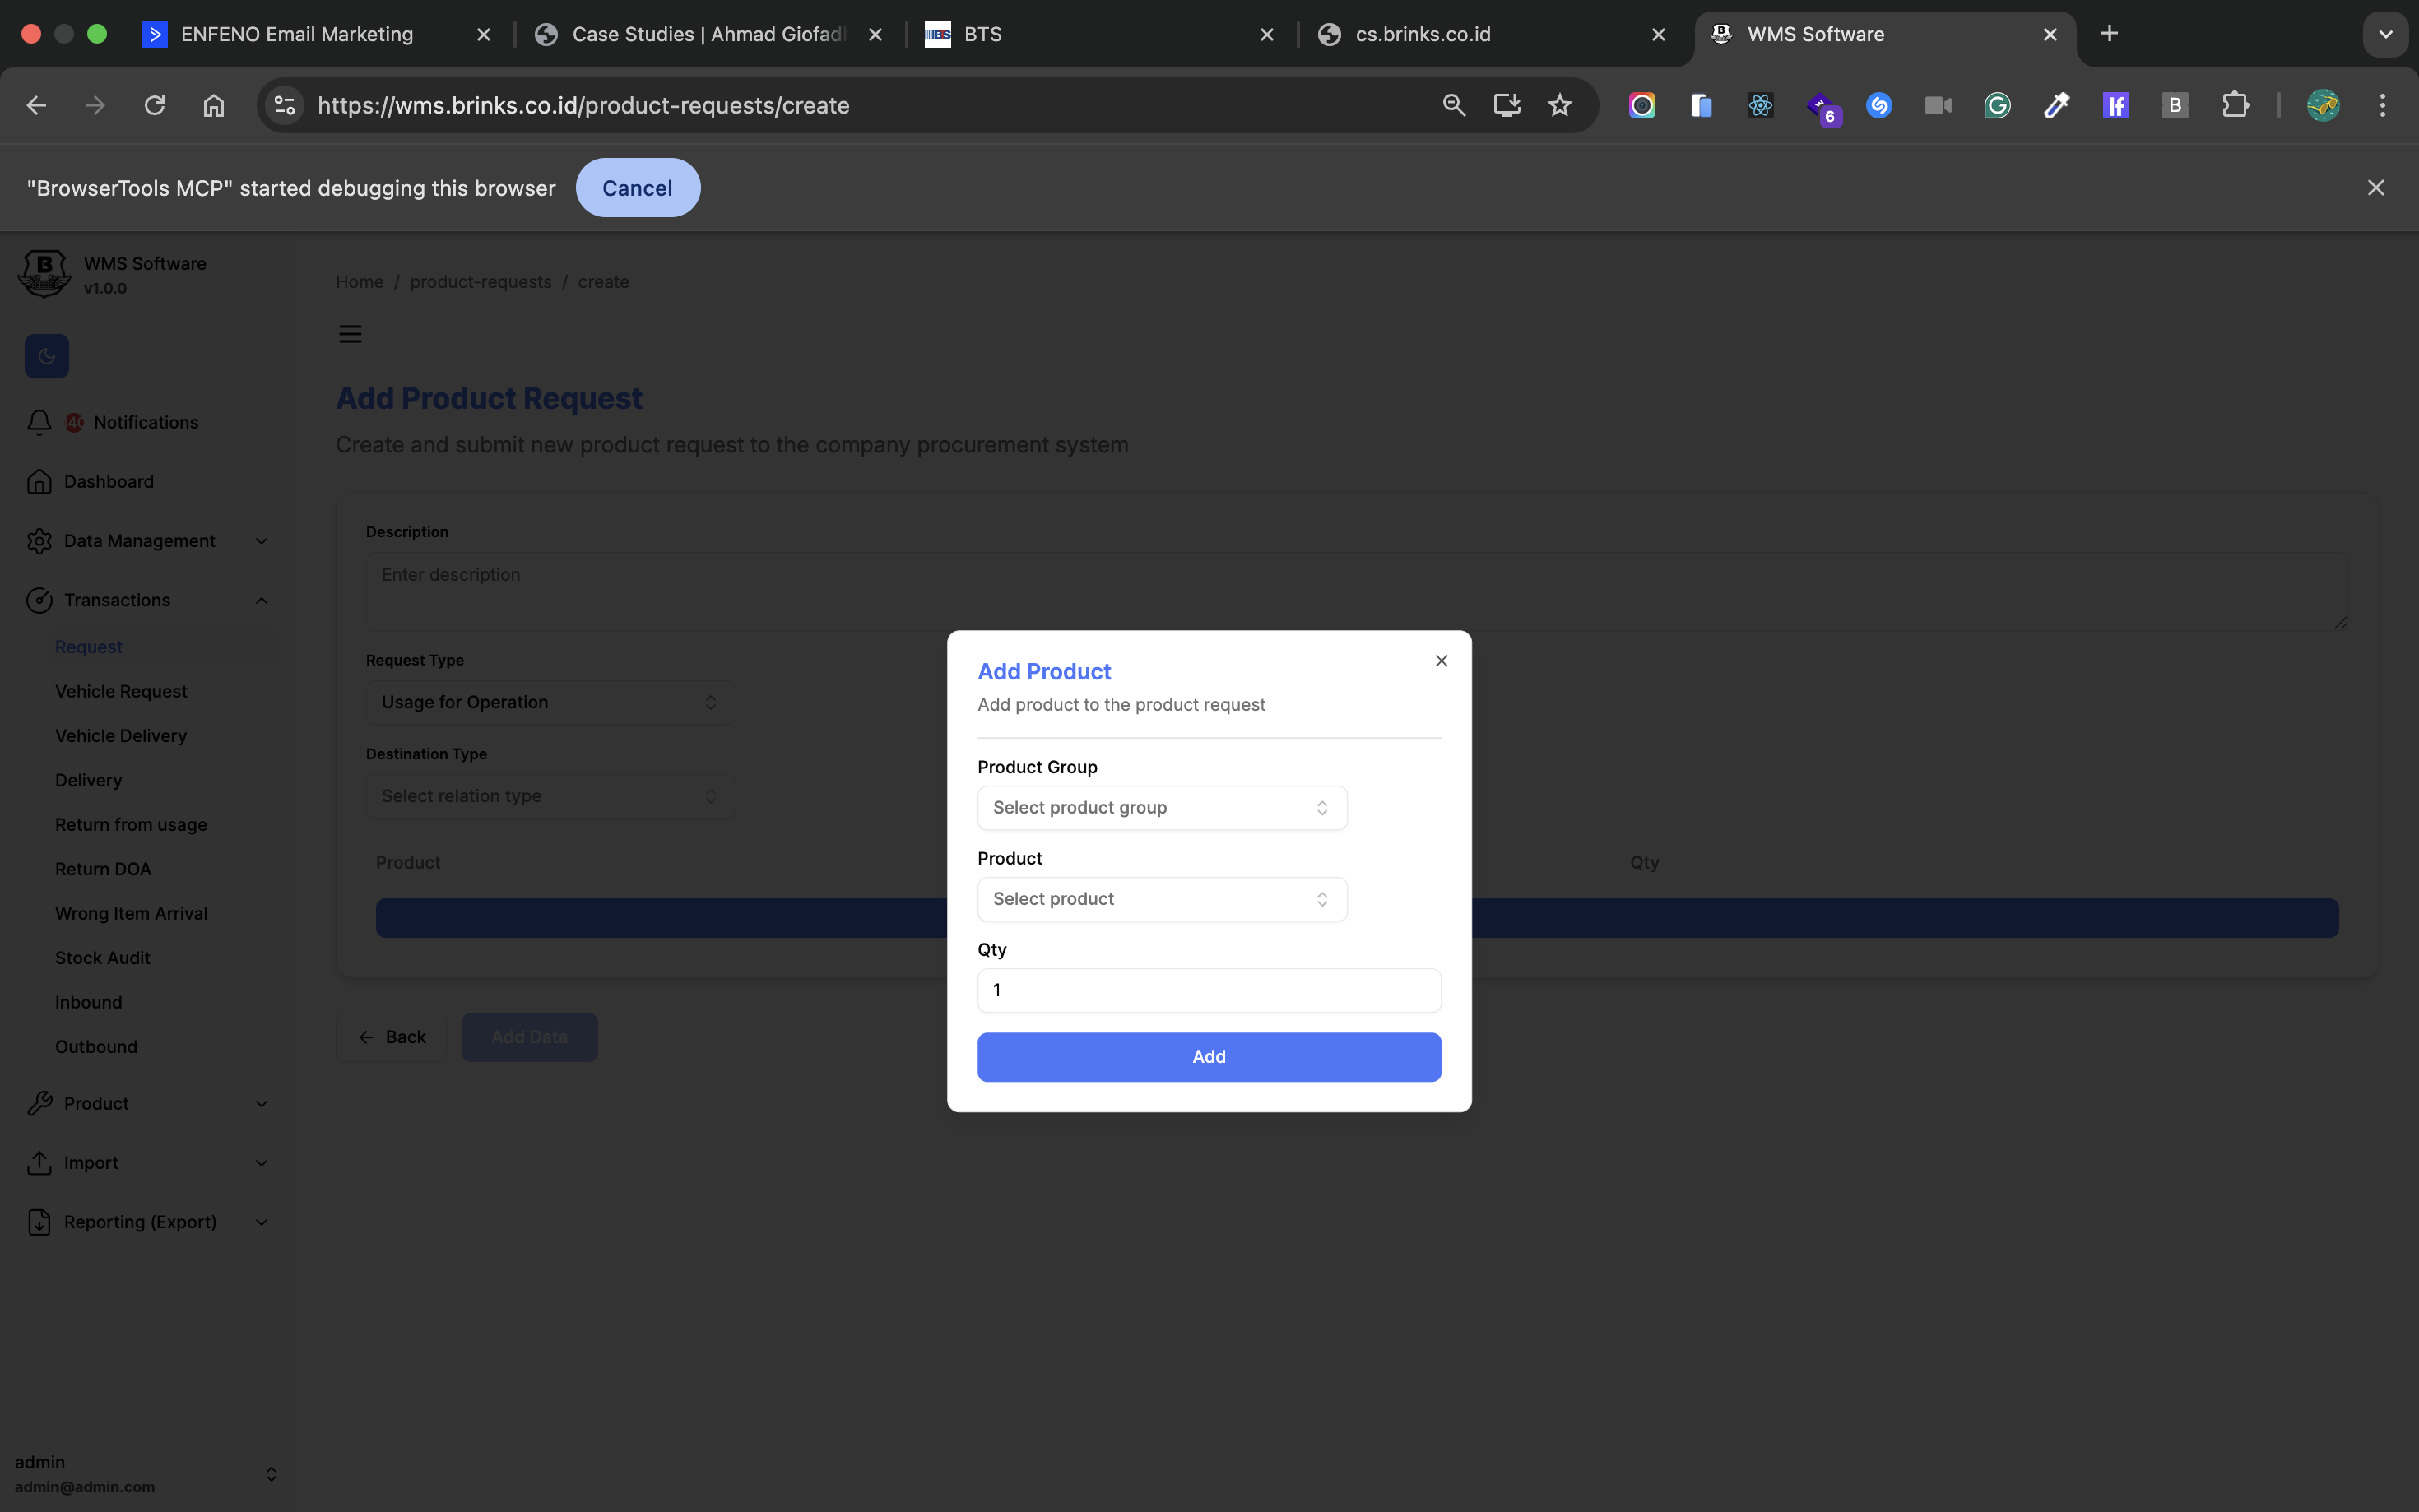Image resolution: width=2419 pixels, height=1512 pixels.
Task: Open the Select product dropdown
Action: (1161, 898)
